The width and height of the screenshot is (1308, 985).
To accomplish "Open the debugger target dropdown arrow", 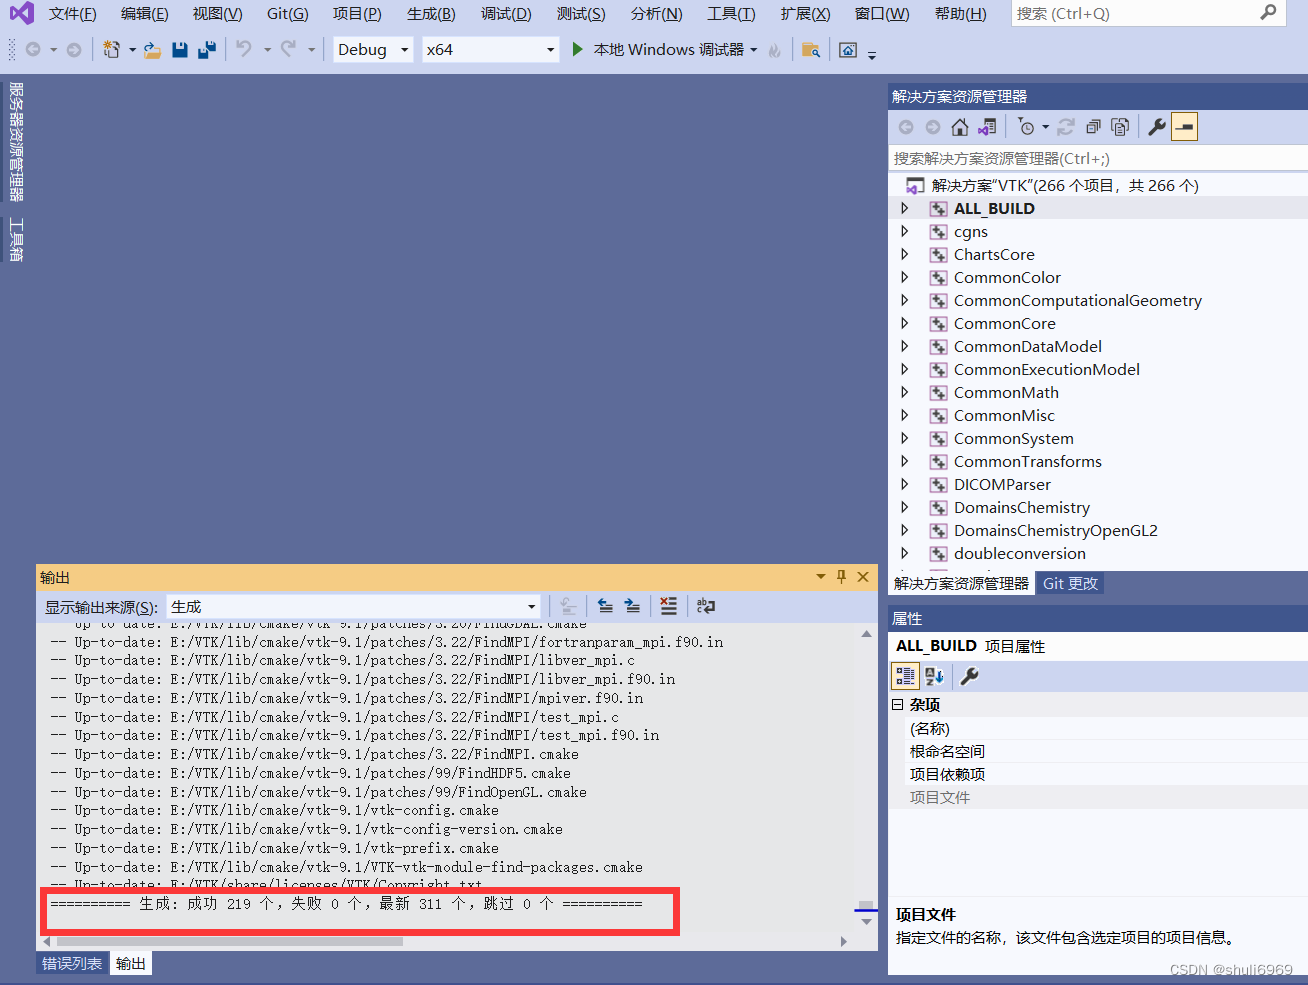I will pyautogui.click(x=754, y=50).
